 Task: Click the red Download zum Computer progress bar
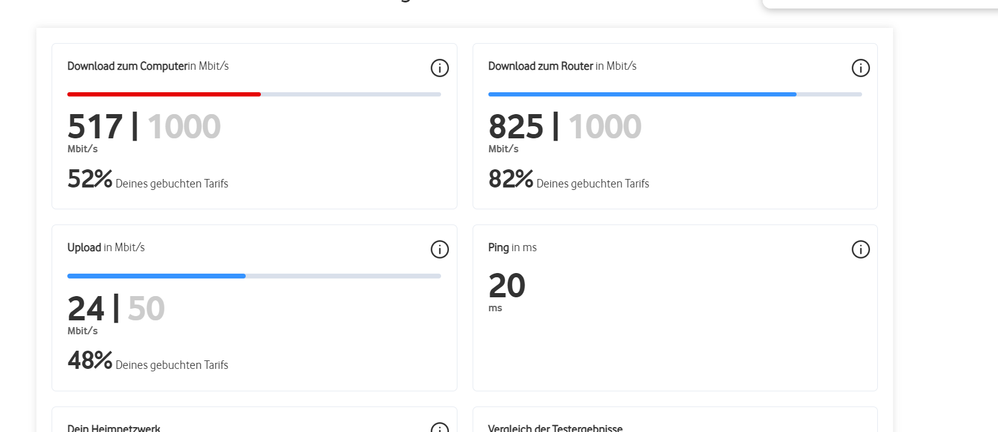point(254,94)
